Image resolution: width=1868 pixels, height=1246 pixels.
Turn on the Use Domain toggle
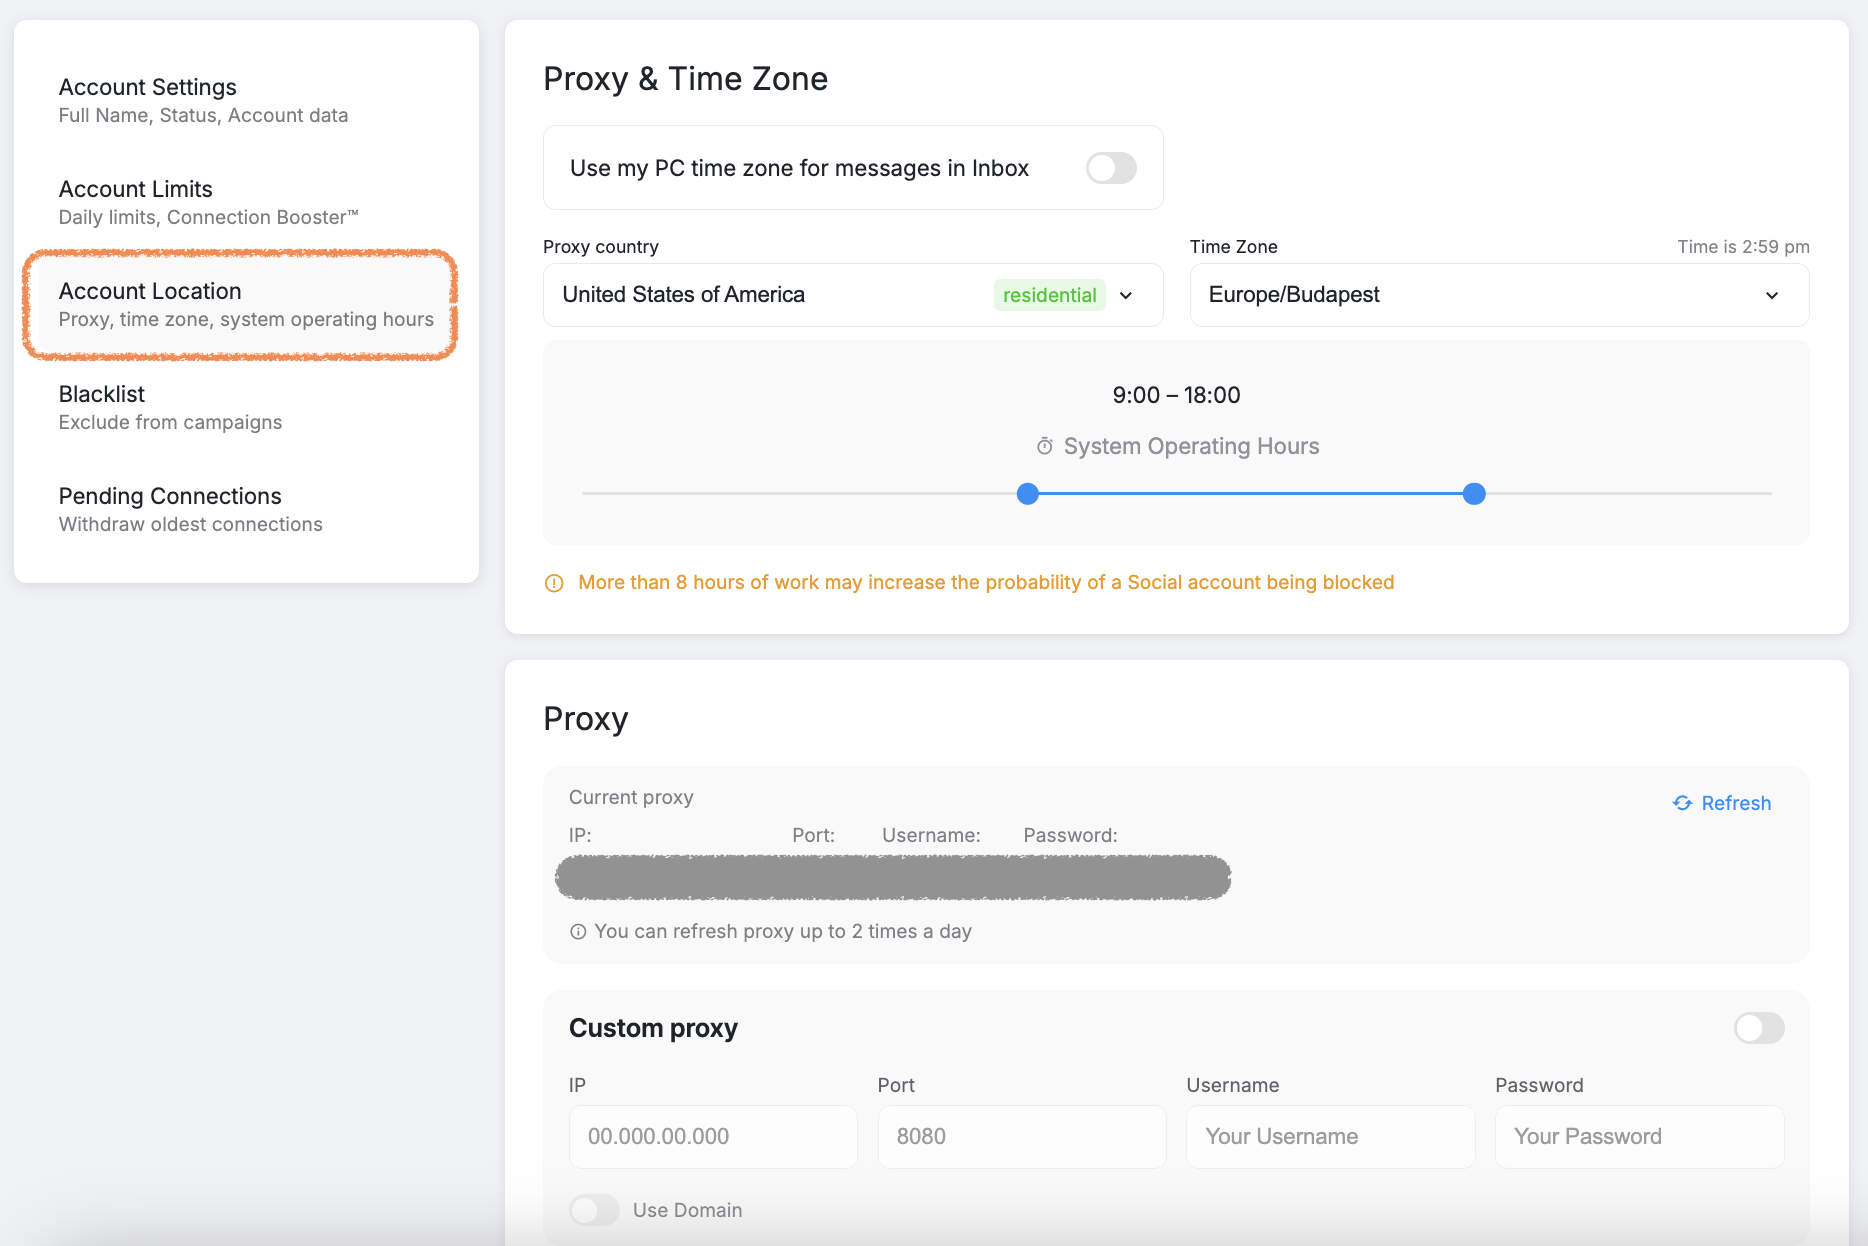(595, 1210)
